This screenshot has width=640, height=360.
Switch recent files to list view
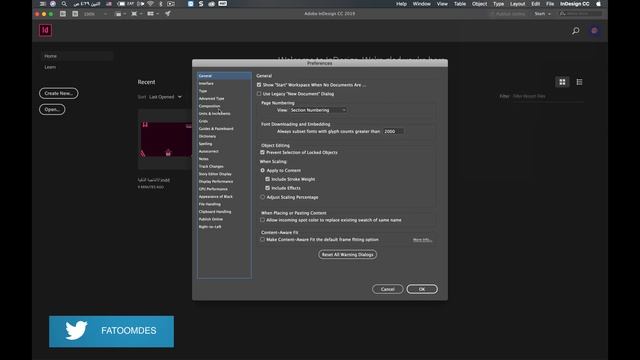coord(579,82)
